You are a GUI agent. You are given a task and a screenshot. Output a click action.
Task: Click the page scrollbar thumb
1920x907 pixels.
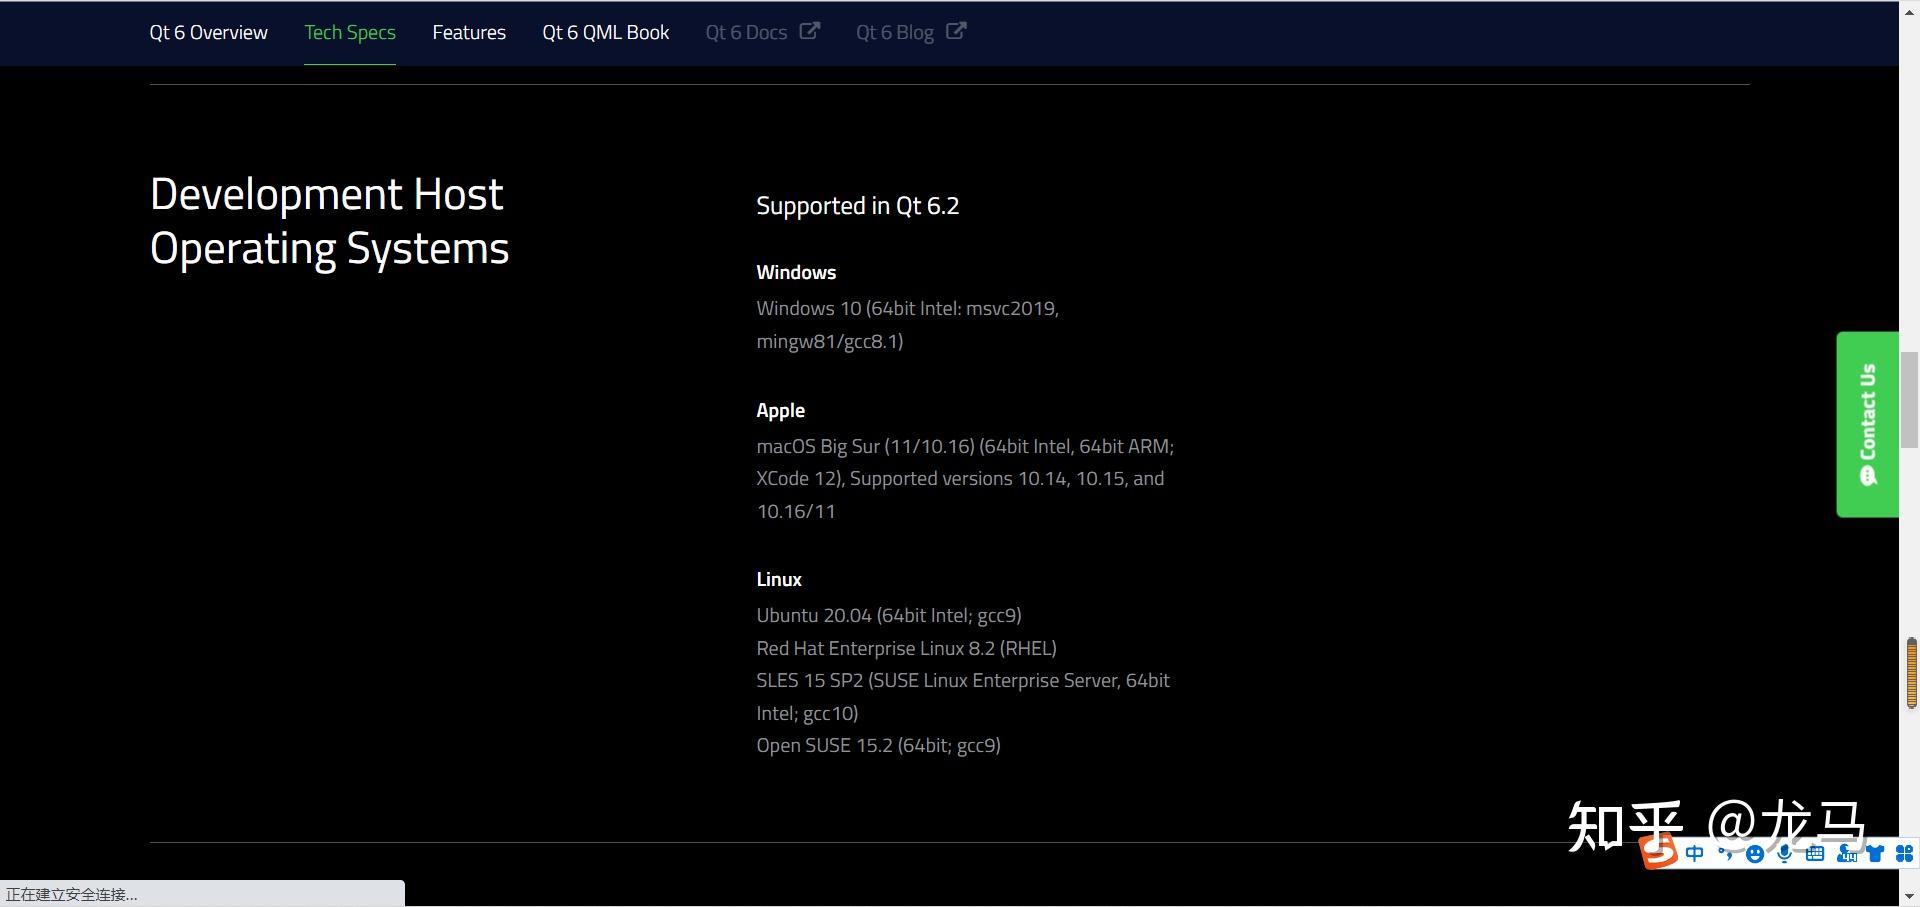[1910, 400]
